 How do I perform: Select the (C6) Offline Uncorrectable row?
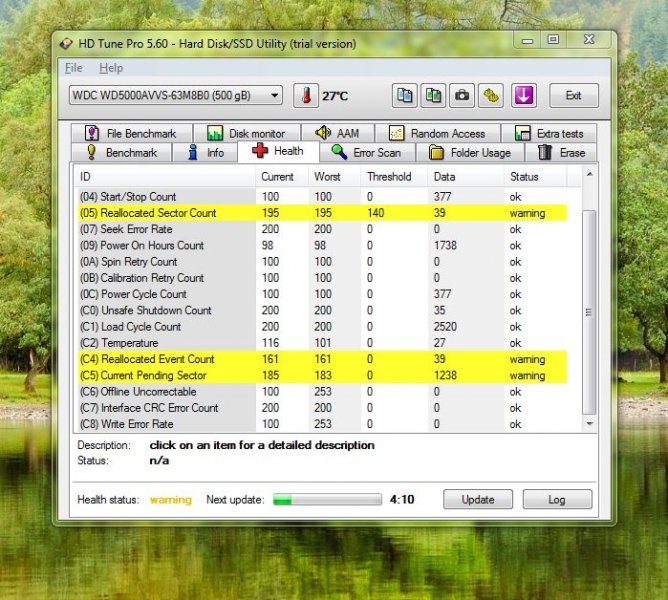click(x=323, y=391)
